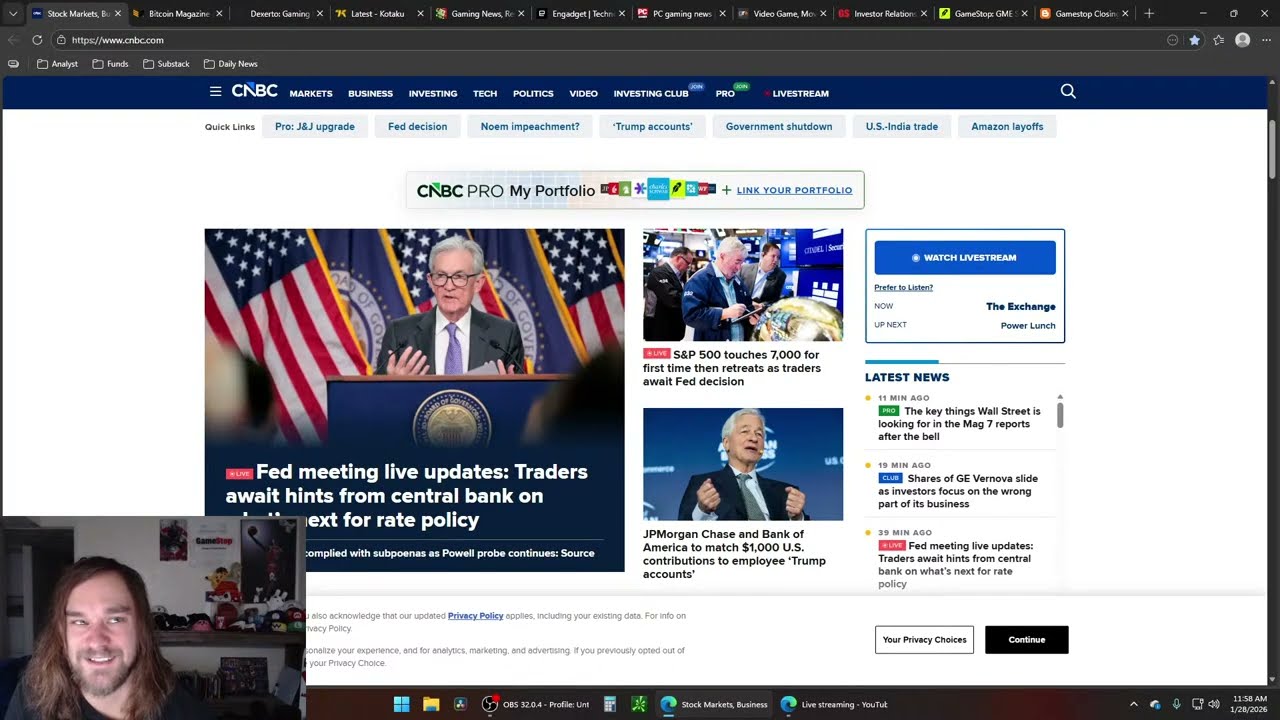Show hidden system tray icons
Viewport: 1280px width, 720px height.
point(1133,704)
